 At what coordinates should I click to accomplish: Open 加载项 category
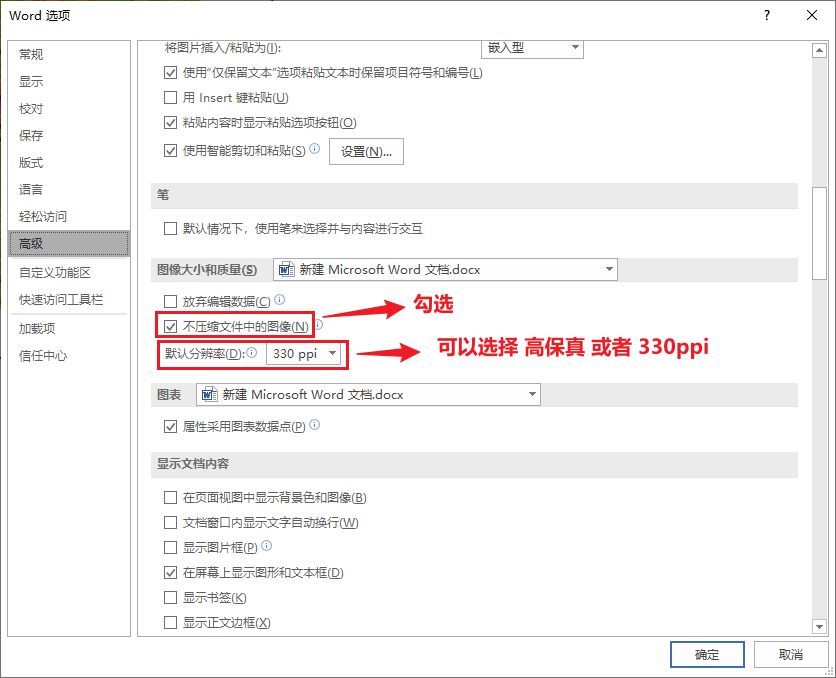pos(69,328)
